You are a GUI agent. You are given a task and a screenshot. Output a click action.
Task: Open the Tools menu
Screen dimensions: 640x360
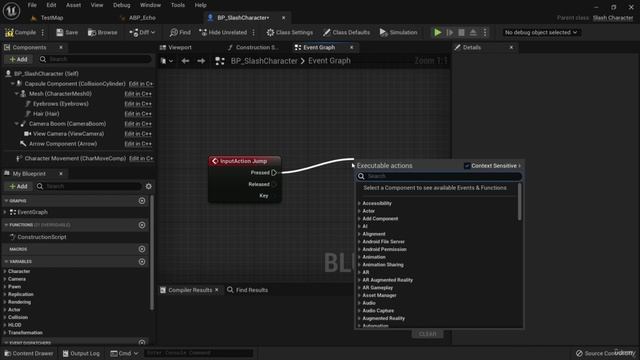178,5
